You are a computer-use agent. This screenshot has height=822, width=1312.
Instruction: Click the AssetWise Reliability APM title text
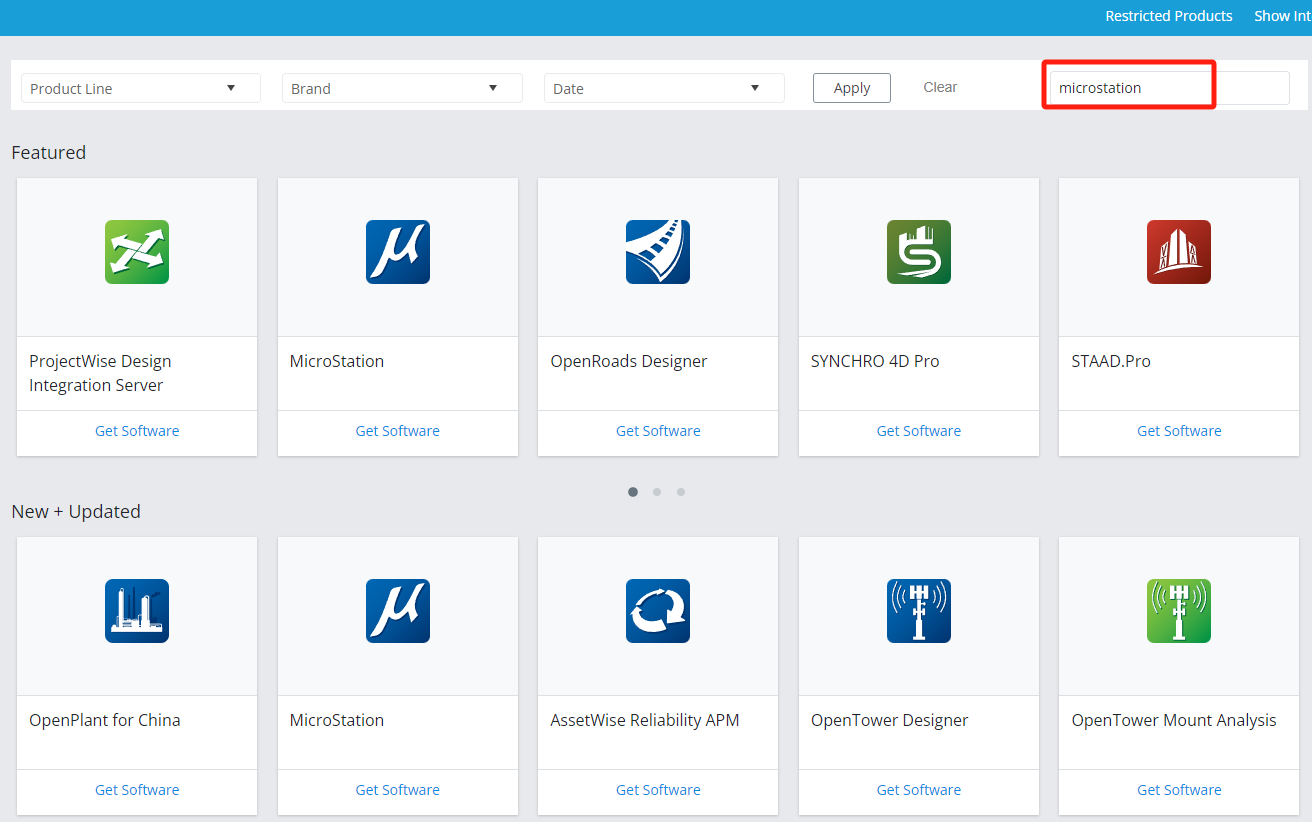click(645, 720)
